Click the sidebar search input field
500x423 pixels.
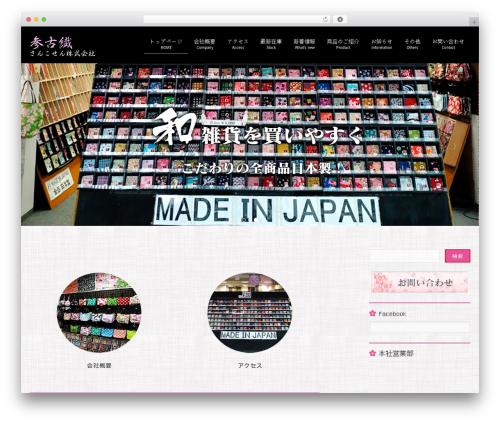404,256
